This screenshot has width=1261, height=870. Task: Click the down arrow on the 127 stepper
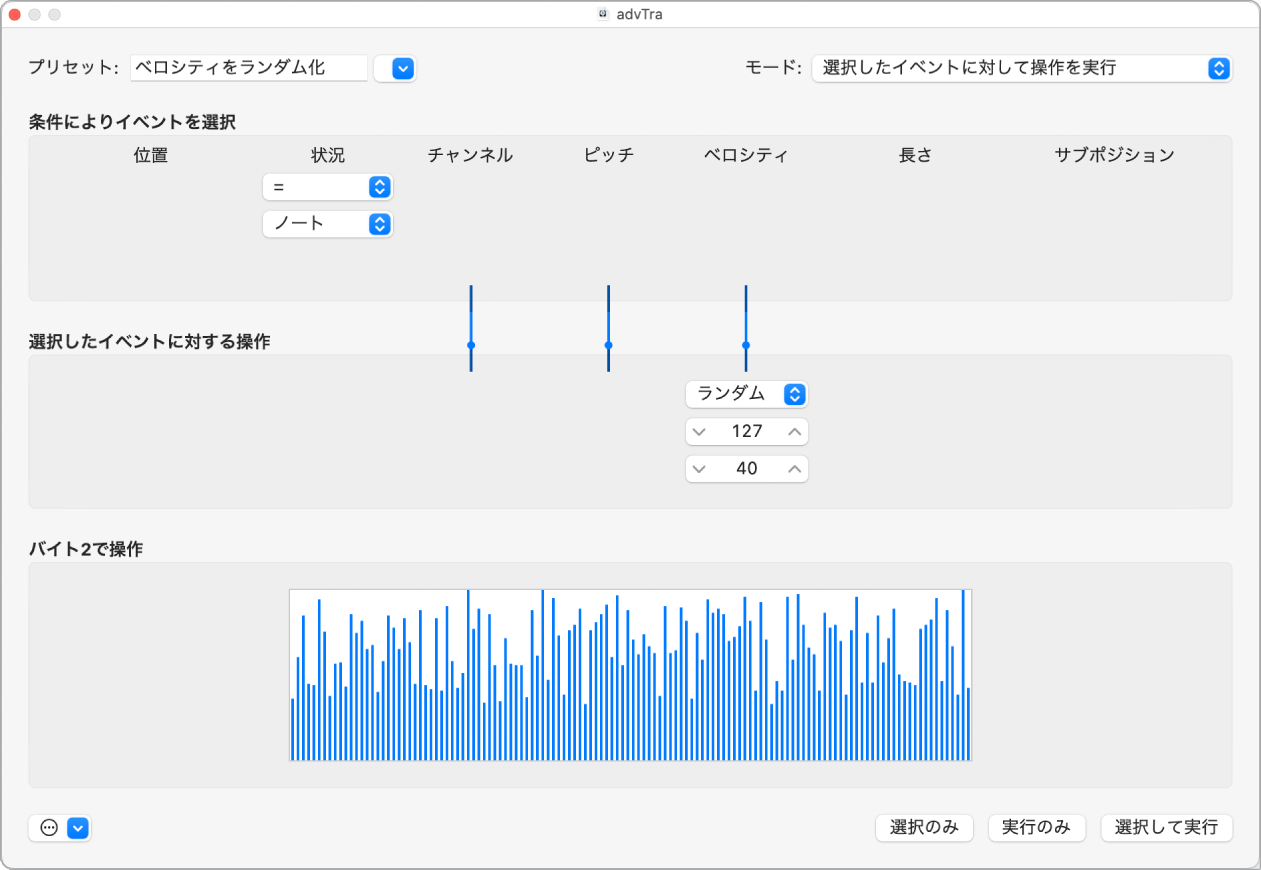pos(697,431)
